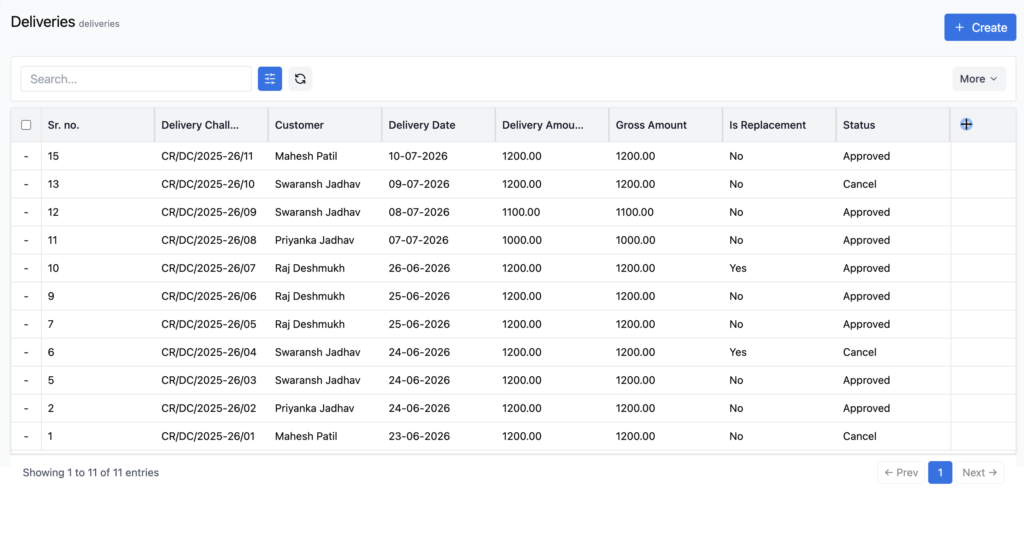Toggle the select-all checkbox in the header
This screenshot has width=1024, height=555.
click(x=26, y=125)
